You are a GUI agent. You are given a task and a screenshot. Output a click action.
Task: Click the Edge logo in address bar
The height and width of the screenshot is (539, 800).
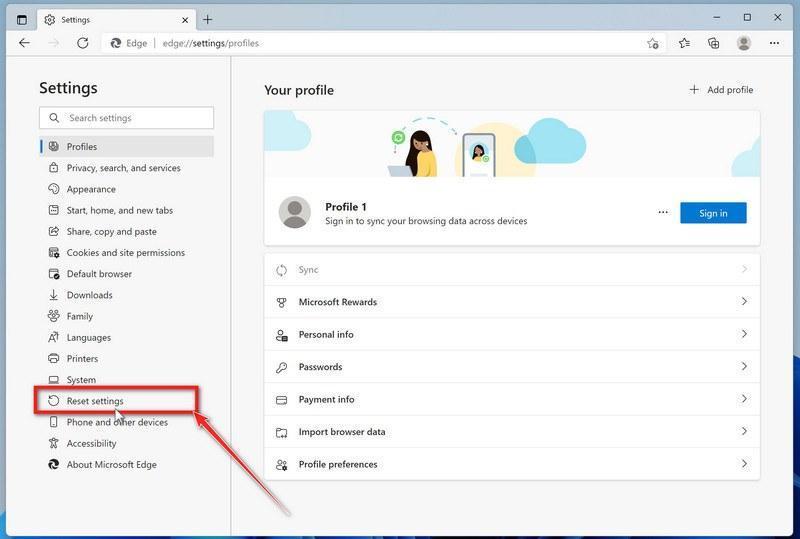click(116, 43)
